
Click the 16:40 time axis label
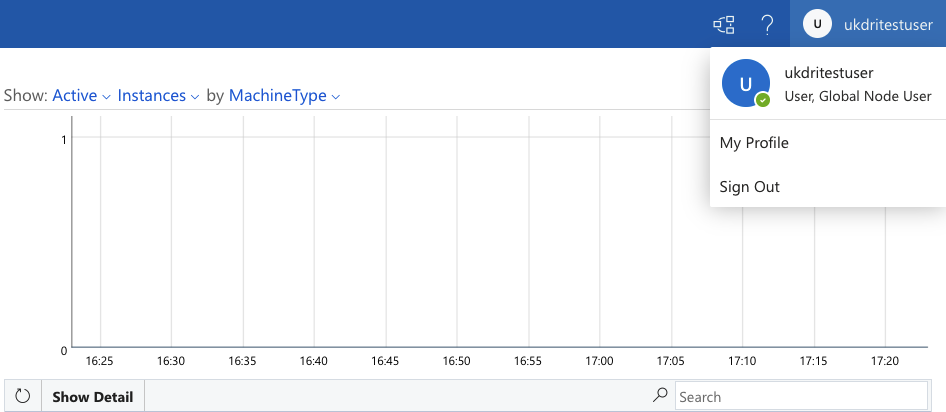tap(314, 361)
